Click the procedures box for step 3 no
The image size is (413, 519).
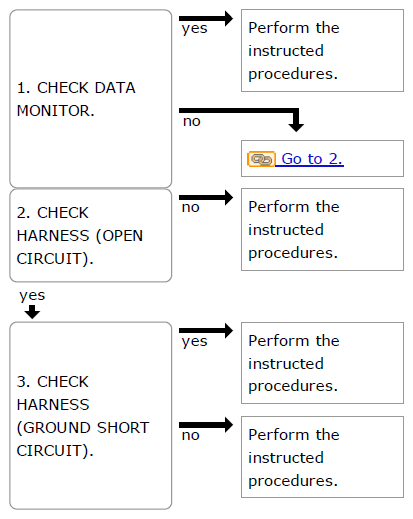click(x=322, y=457)
